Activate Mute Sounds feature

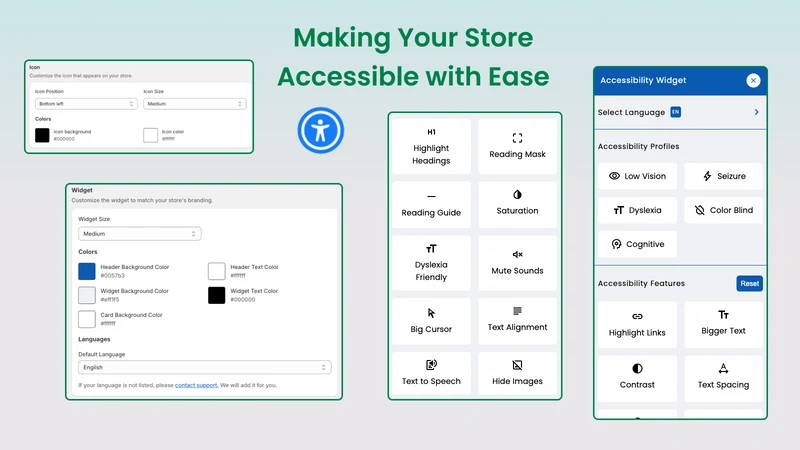[517, 263]
